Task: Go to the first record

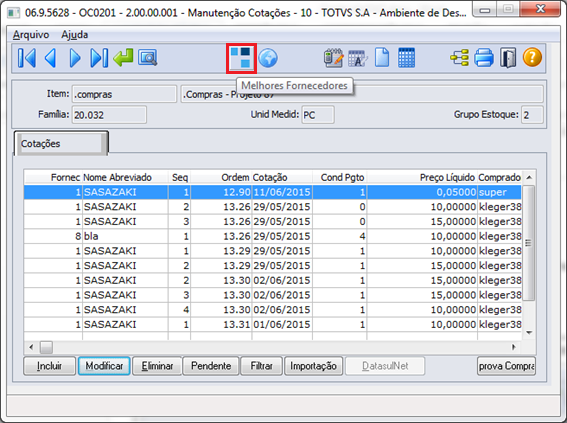Action: [27, 58]
